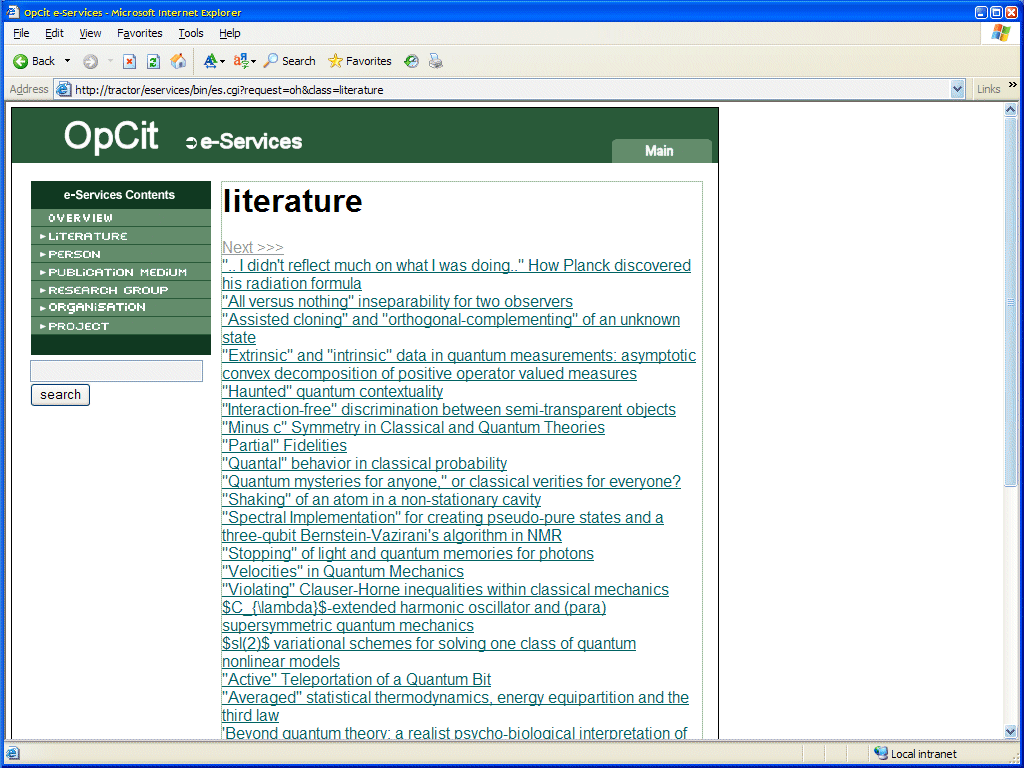Click the Local intranet zone indicator
Viewport: 1024px width, 768px height.
915,754
